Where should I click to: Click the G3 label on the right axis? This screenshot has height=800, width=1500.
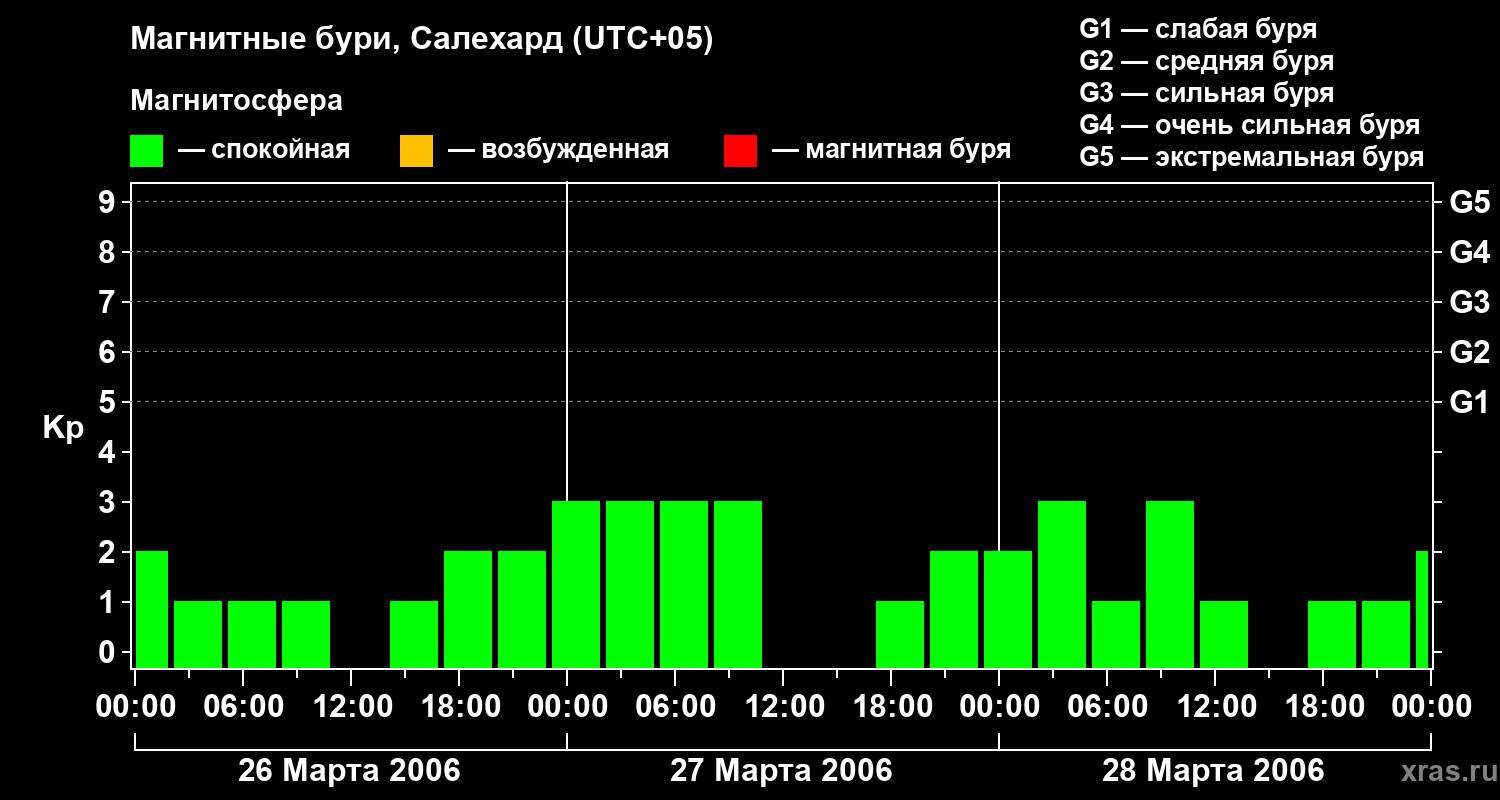tap(1469, 302)
